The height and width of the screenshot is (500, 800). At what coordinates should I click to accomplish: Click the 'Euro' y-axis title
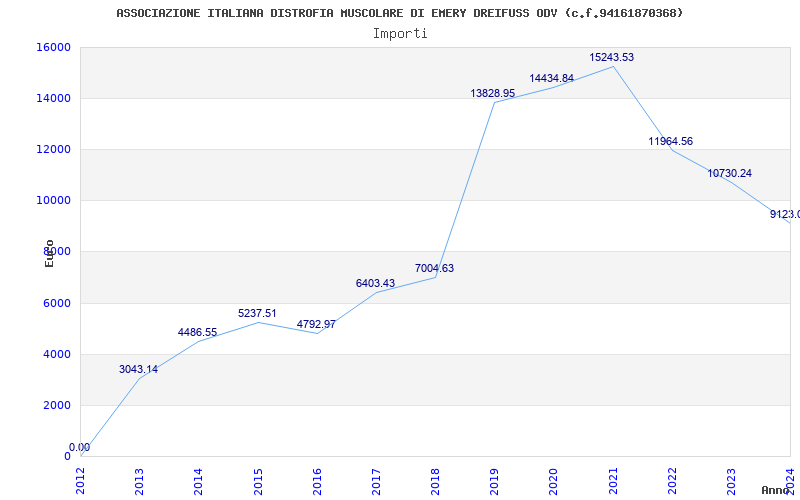click(49, 253)
